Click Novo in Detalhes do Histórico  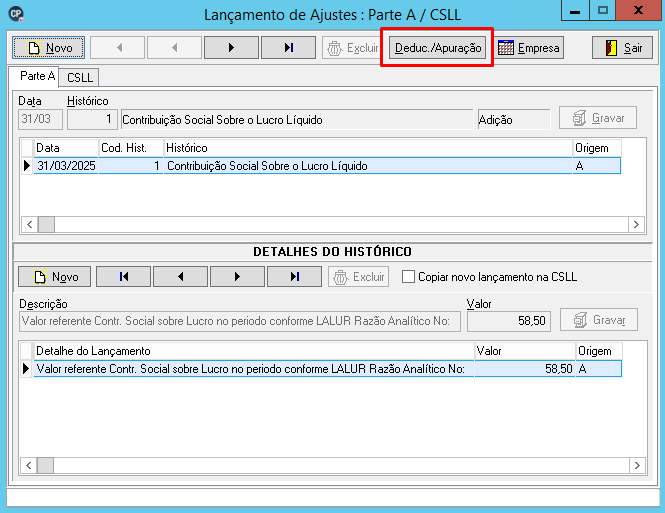tap(54, 277)
